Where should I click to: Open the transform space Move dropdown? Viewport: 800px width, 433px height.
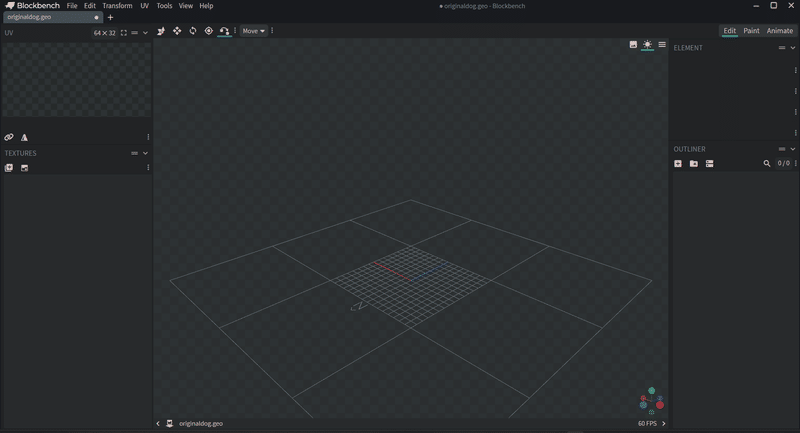(254, 31)
